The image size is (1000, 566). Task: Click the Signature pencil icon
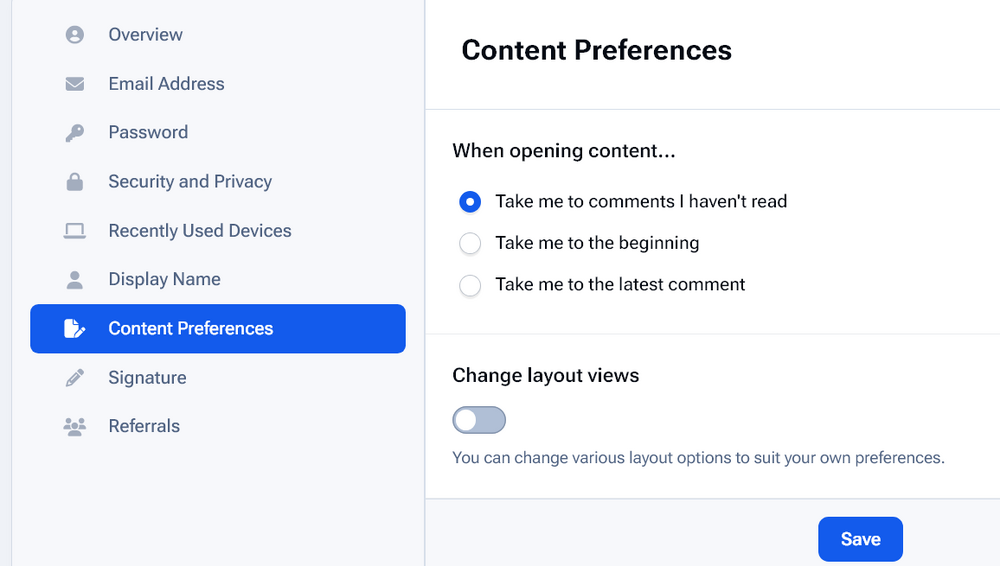pyautogui.click(x=75, y=378)
